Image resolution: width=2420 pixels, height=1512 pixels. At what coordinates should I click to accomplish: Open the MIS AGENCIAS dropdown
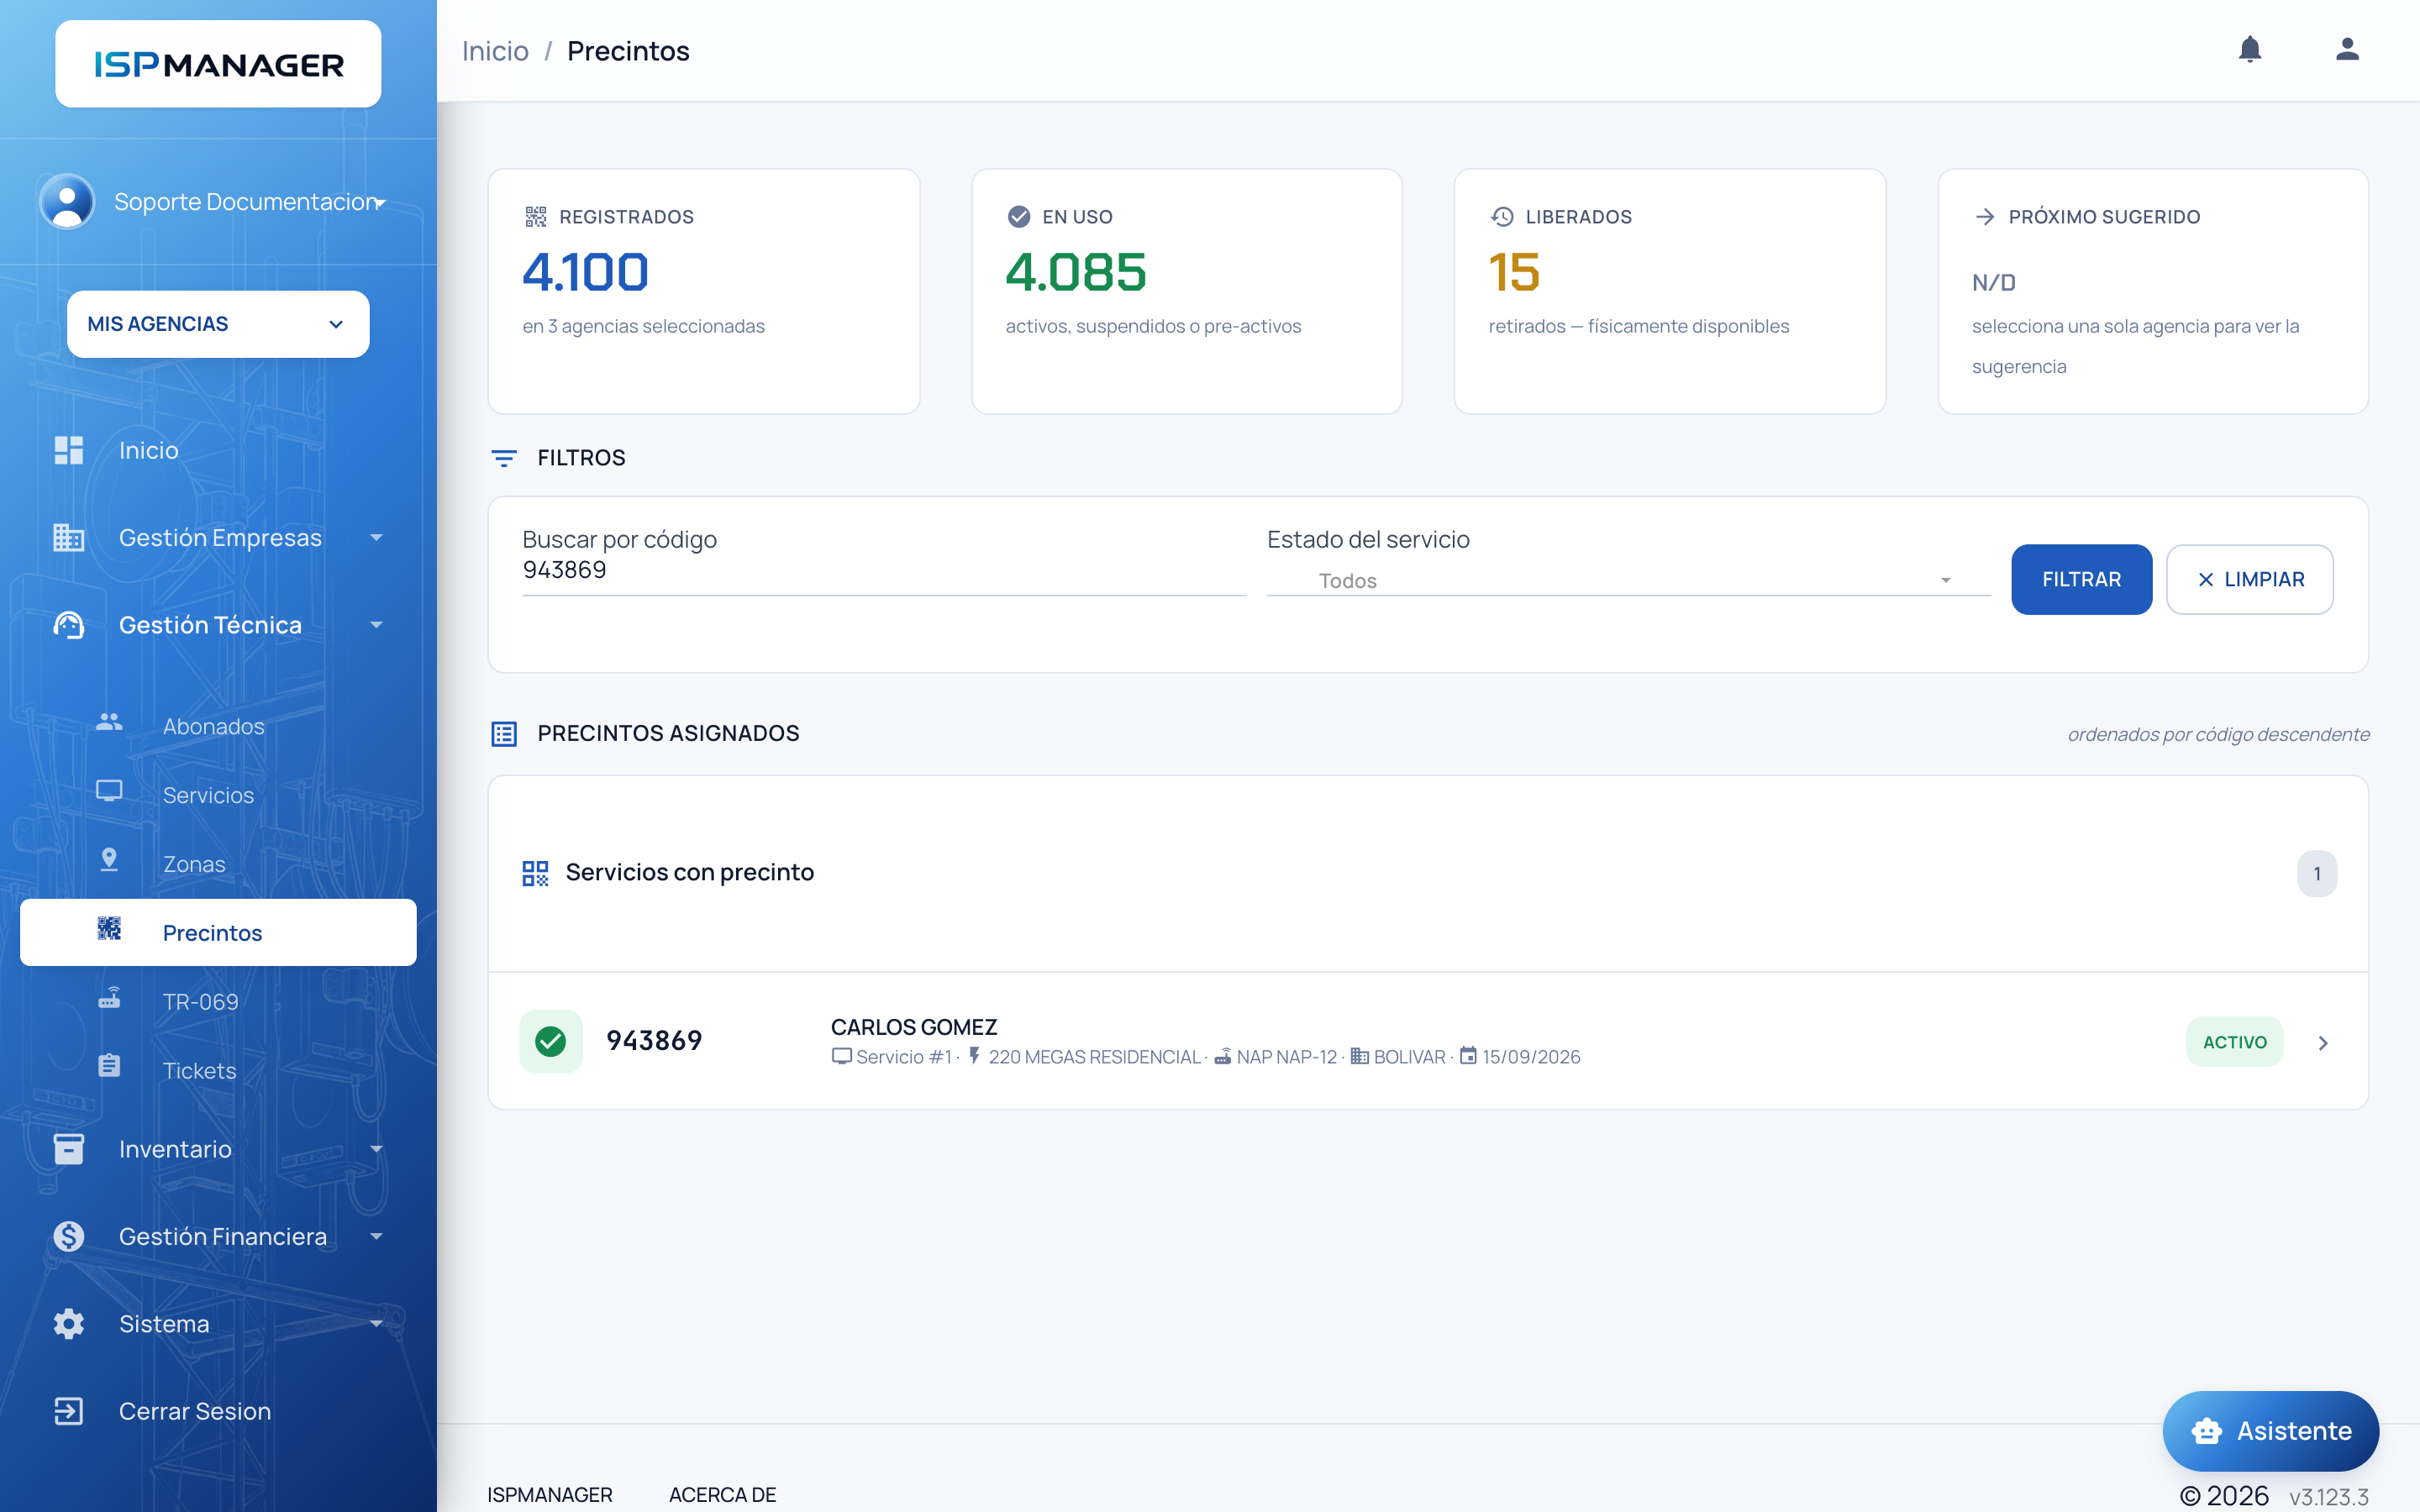218,324
